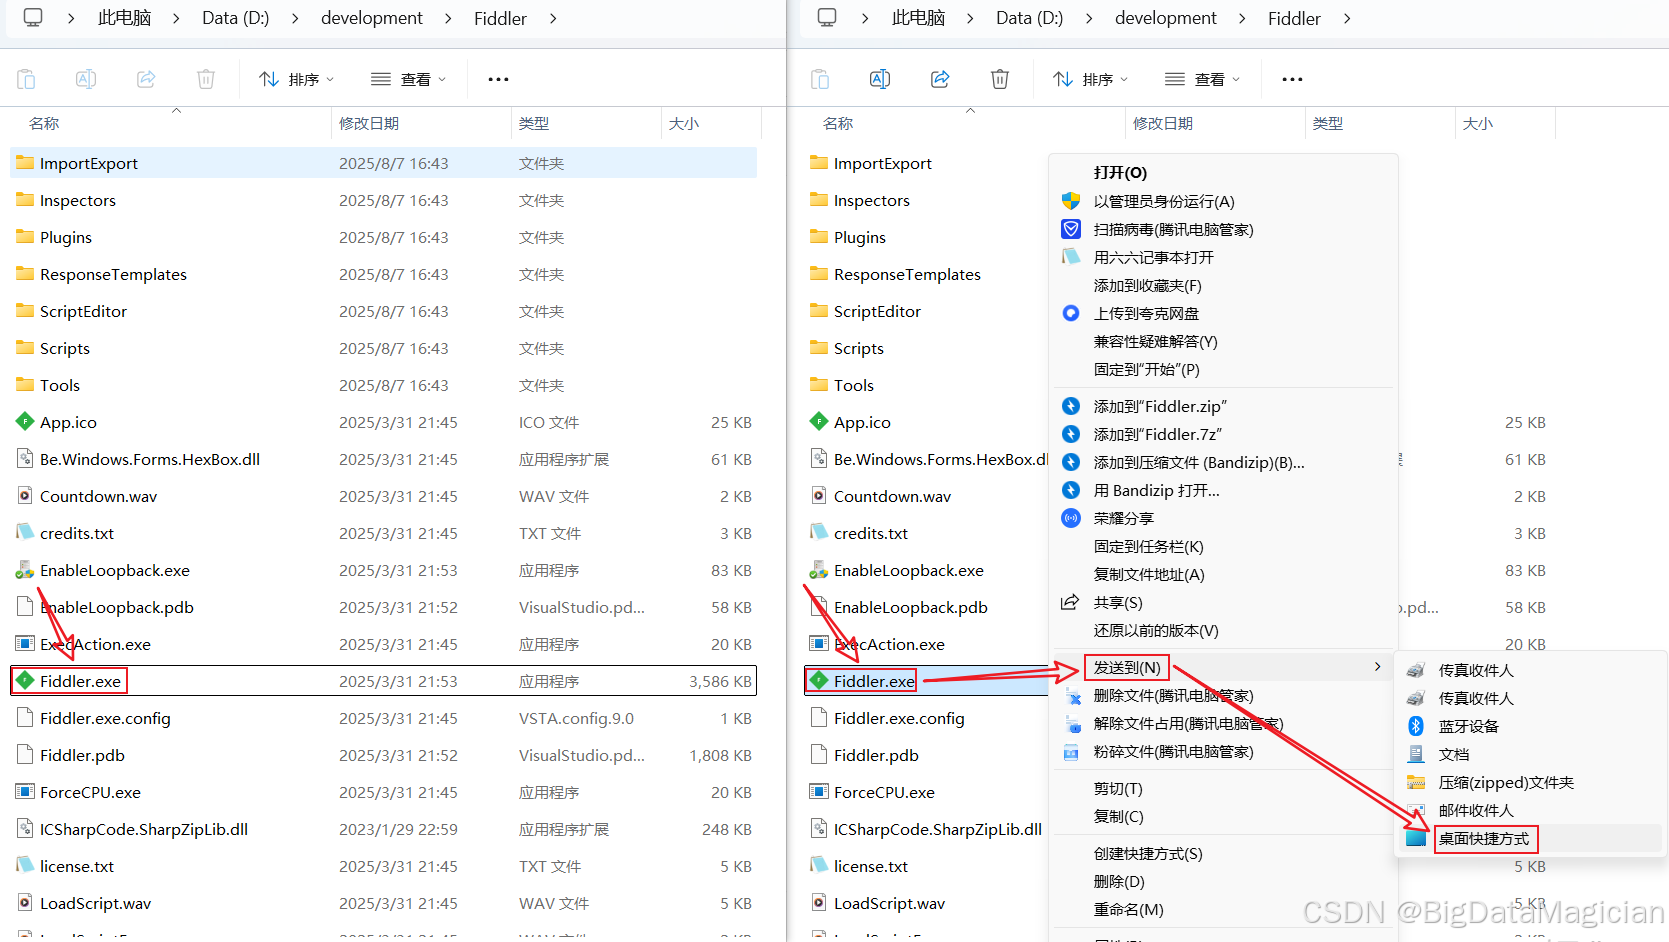Open the 查看 view dropdown in left window
The width and height of the screenshot is (1669, 942).
(409, 79)
